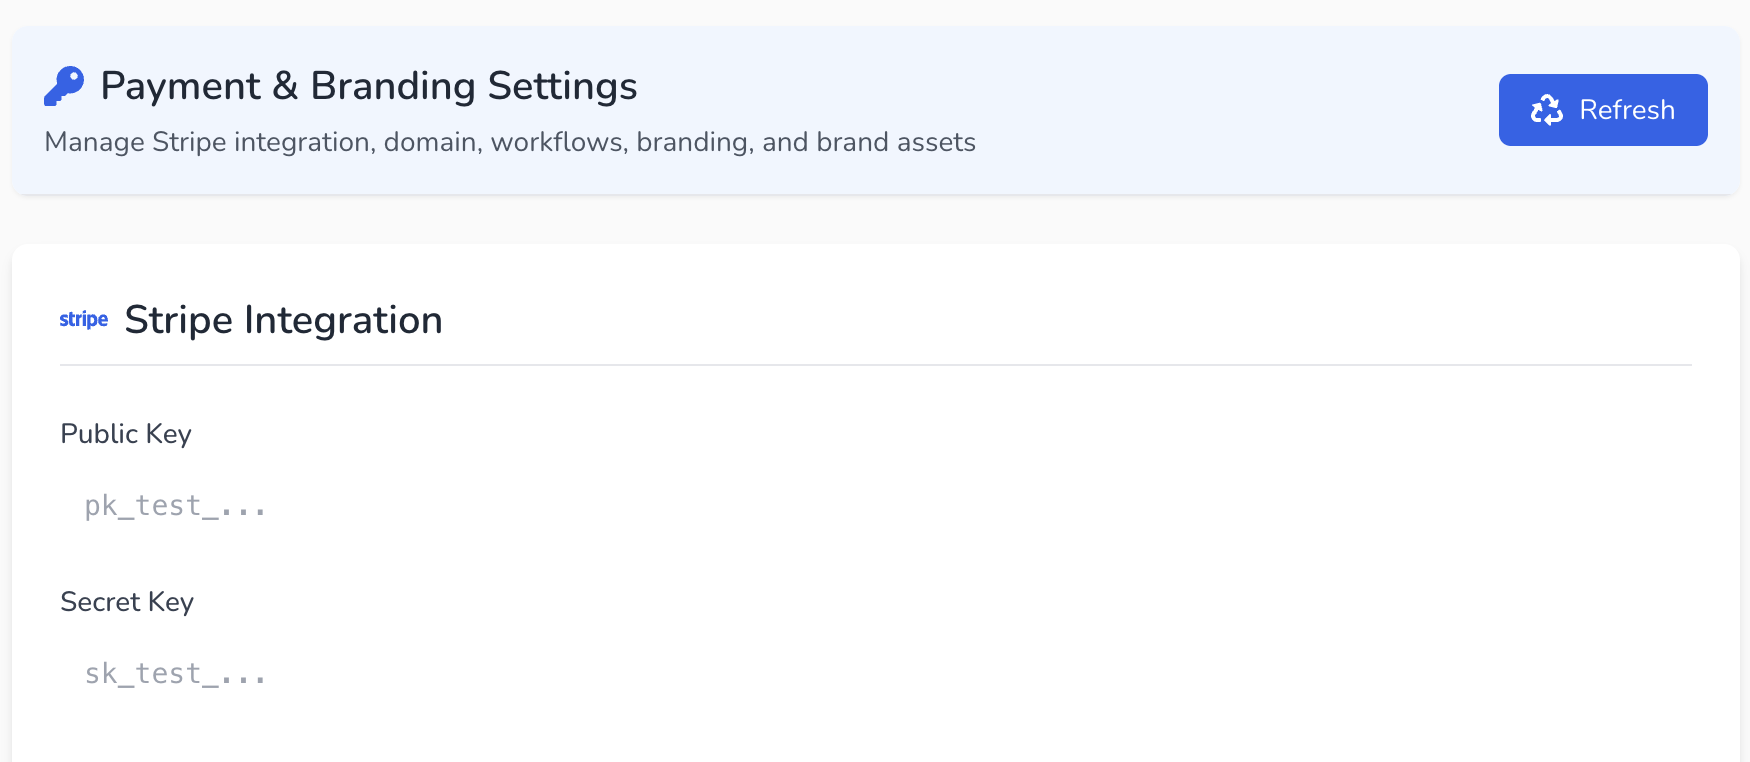The width and height of the screenshot is (1750, 762).
Task: Click the Manage Stripe integration description text
Action: 510,142
